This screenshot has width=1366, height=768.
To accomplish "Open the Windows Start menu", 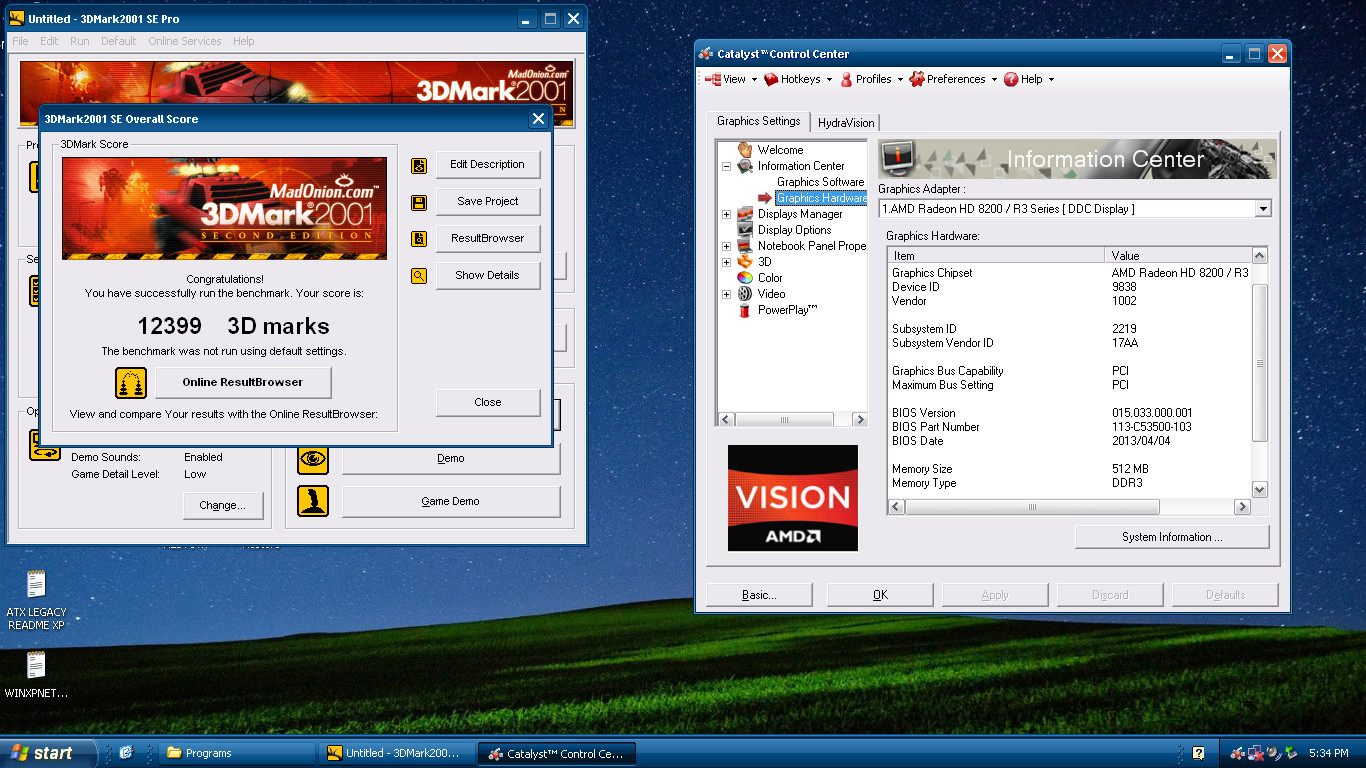I will click(49, 753).
